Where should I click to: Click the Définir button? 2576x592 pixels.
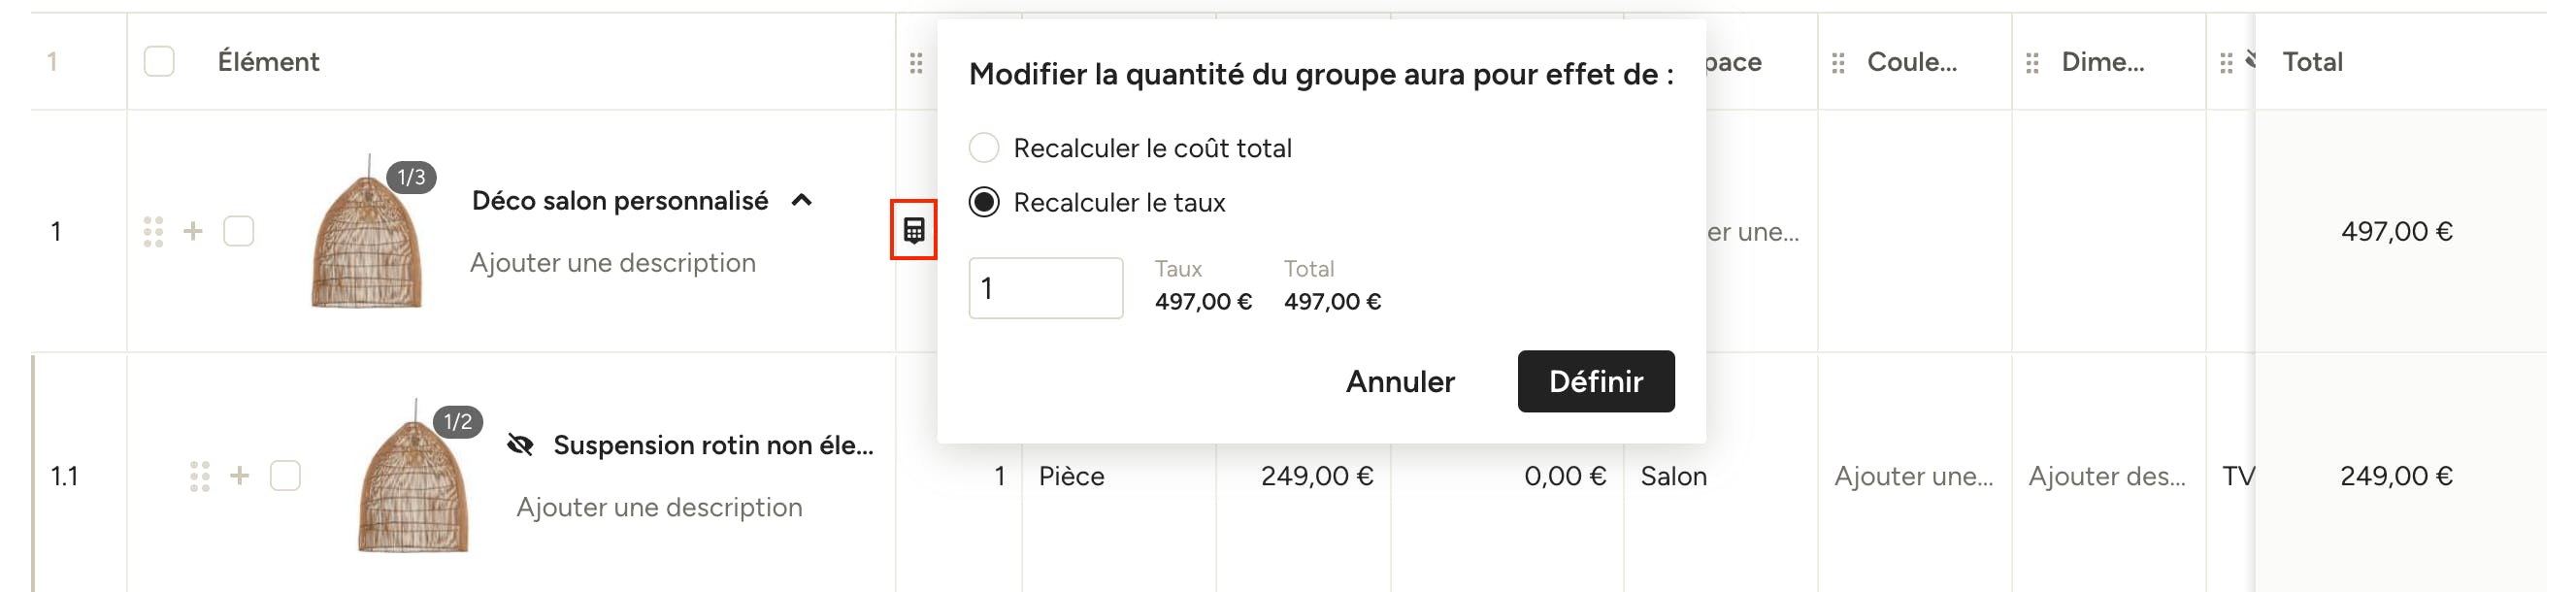1596,381
